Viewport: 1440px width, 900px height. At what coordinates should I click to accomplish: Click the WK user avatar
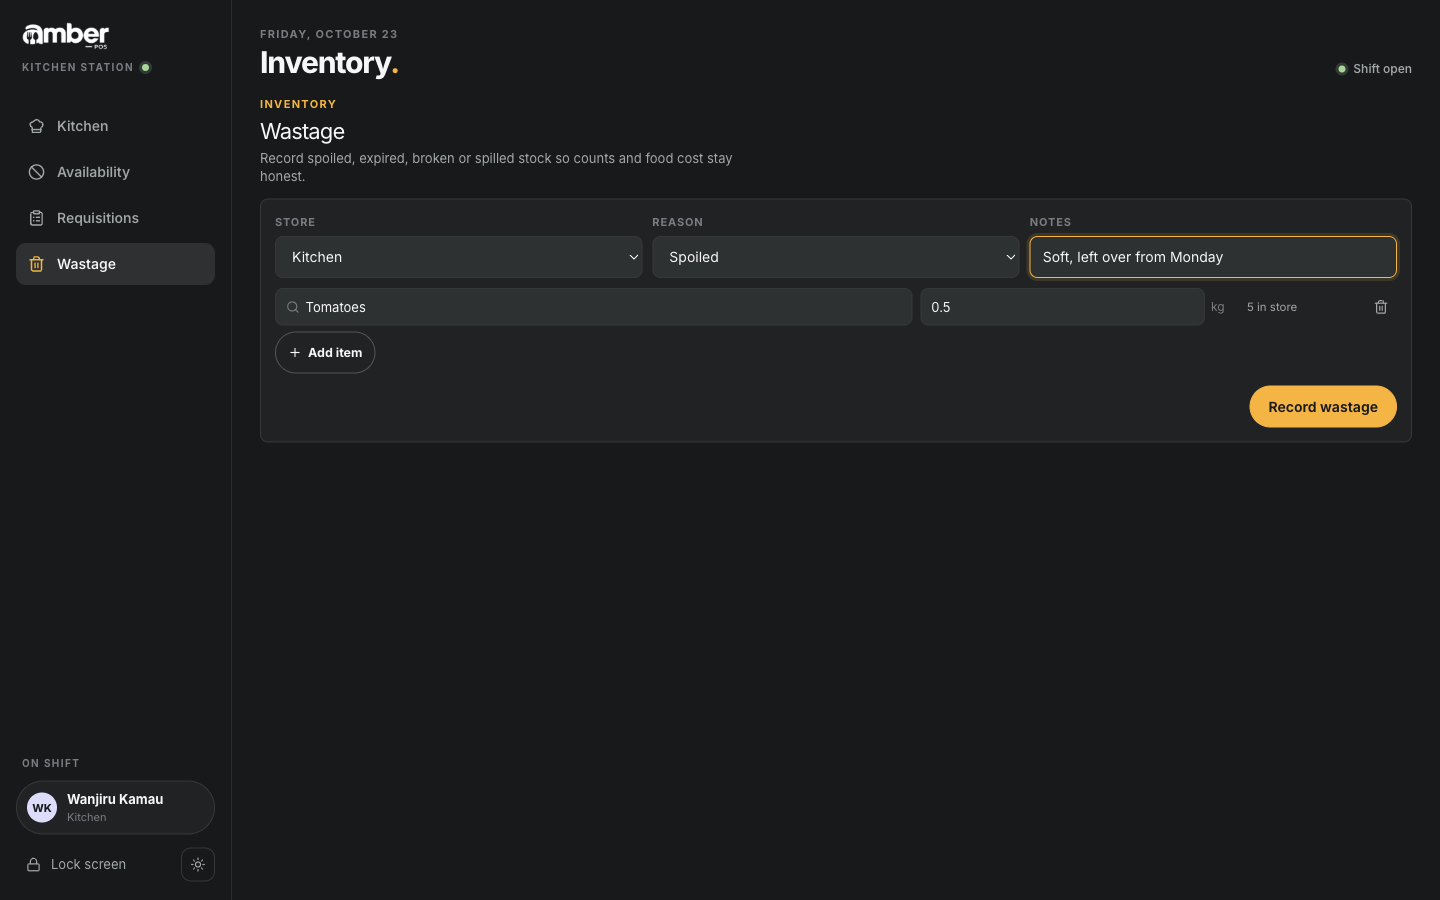(x=42, y=808)
